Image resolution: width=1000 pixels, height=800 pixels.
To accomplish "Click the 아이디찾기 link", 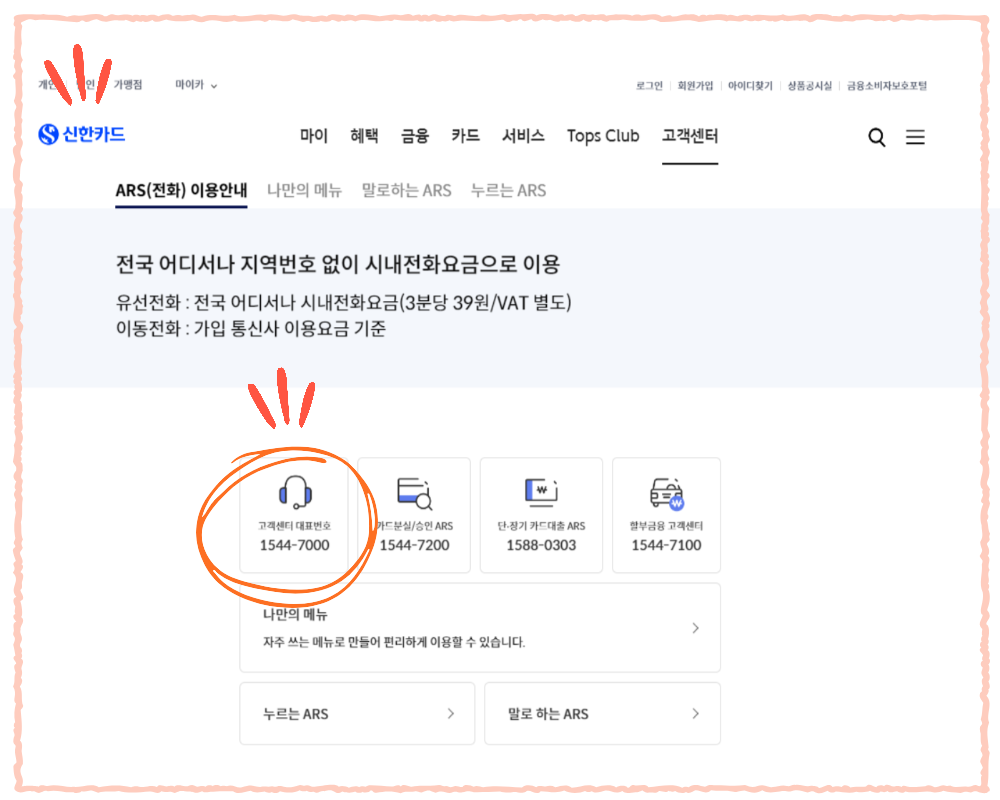I will (x=750, y=85).
